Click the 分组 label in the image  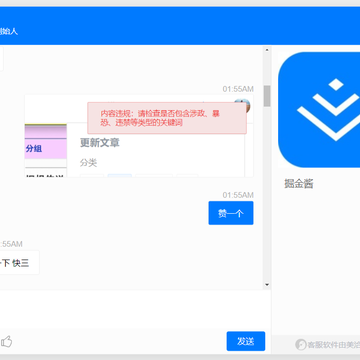tap(34, 149)
